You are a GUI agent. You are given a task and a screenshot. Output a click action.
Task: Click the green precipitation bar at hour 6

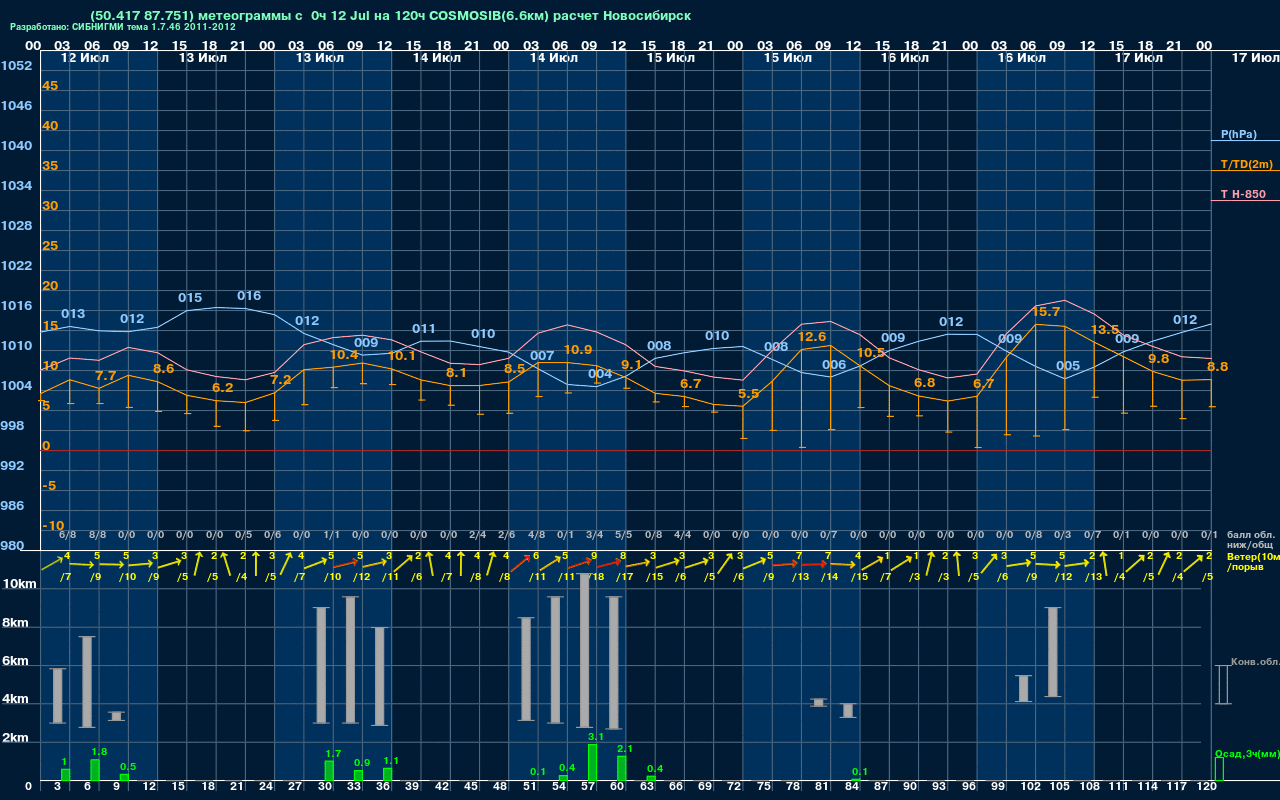[95, 771]
